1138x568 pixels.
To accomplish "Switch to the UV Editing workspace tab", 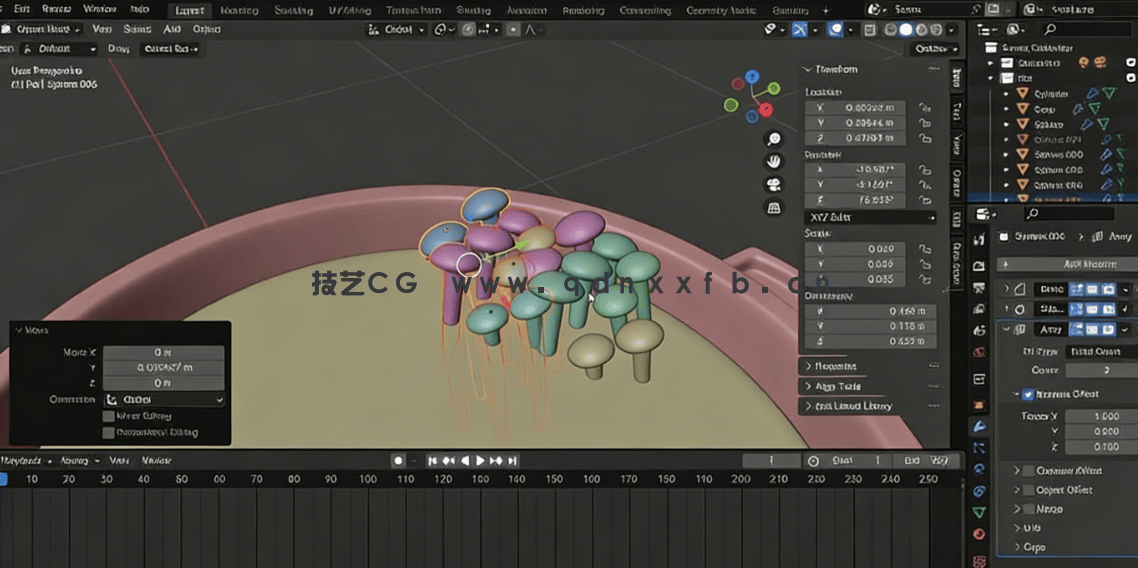I will pyautogui.click(x=351, y=11).
